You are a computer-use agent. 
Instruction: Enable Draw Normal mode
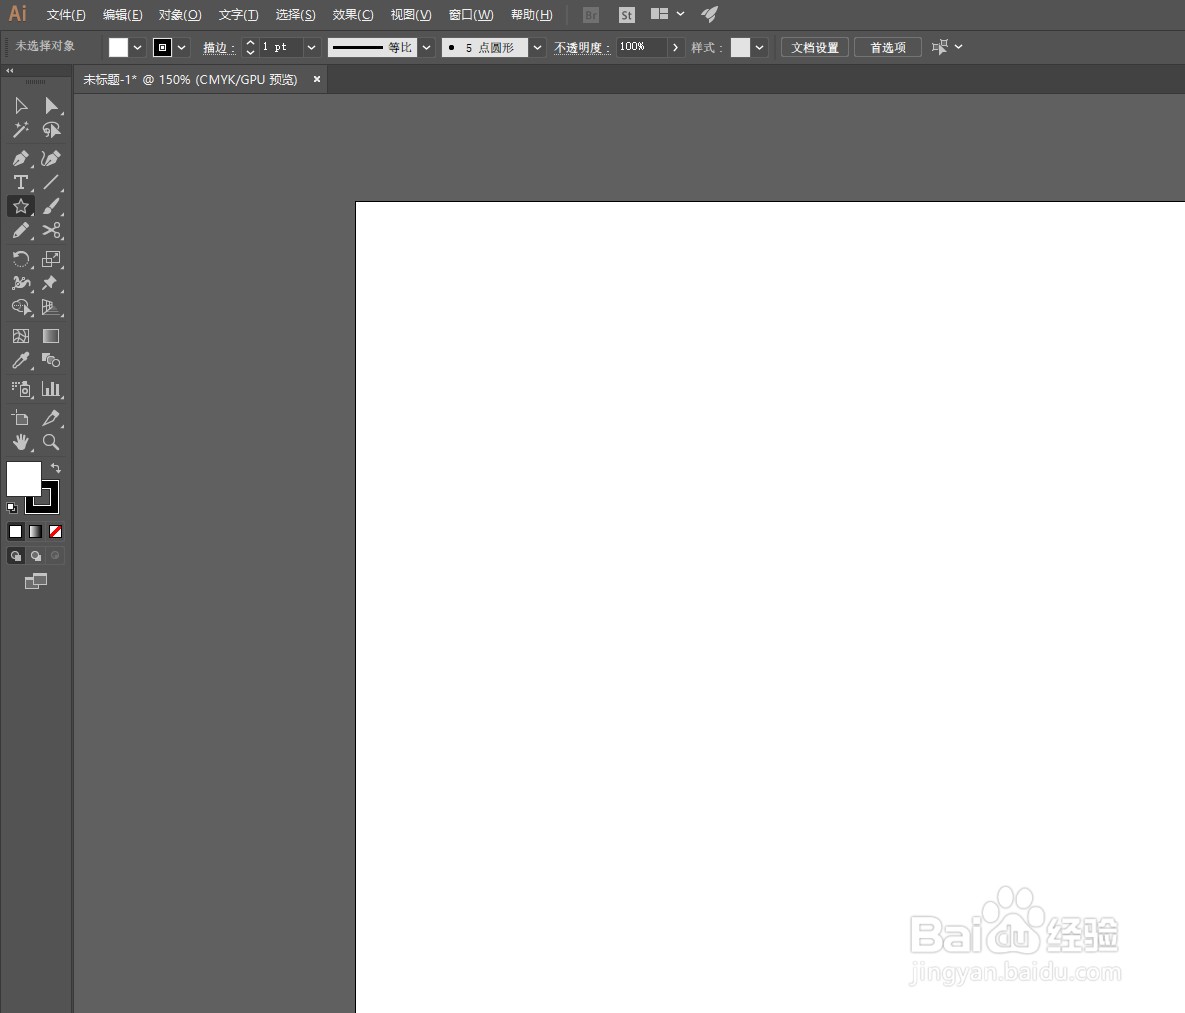tap(16, 556)
